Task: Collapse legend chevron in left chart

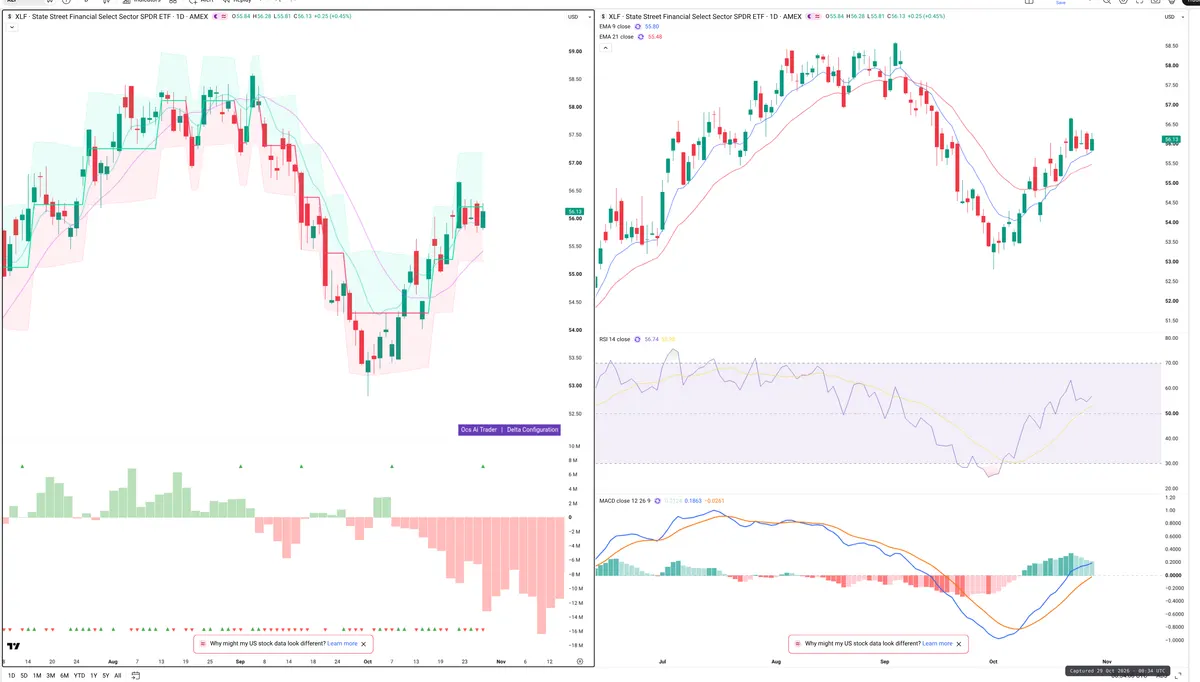Action: click(11, 28)
